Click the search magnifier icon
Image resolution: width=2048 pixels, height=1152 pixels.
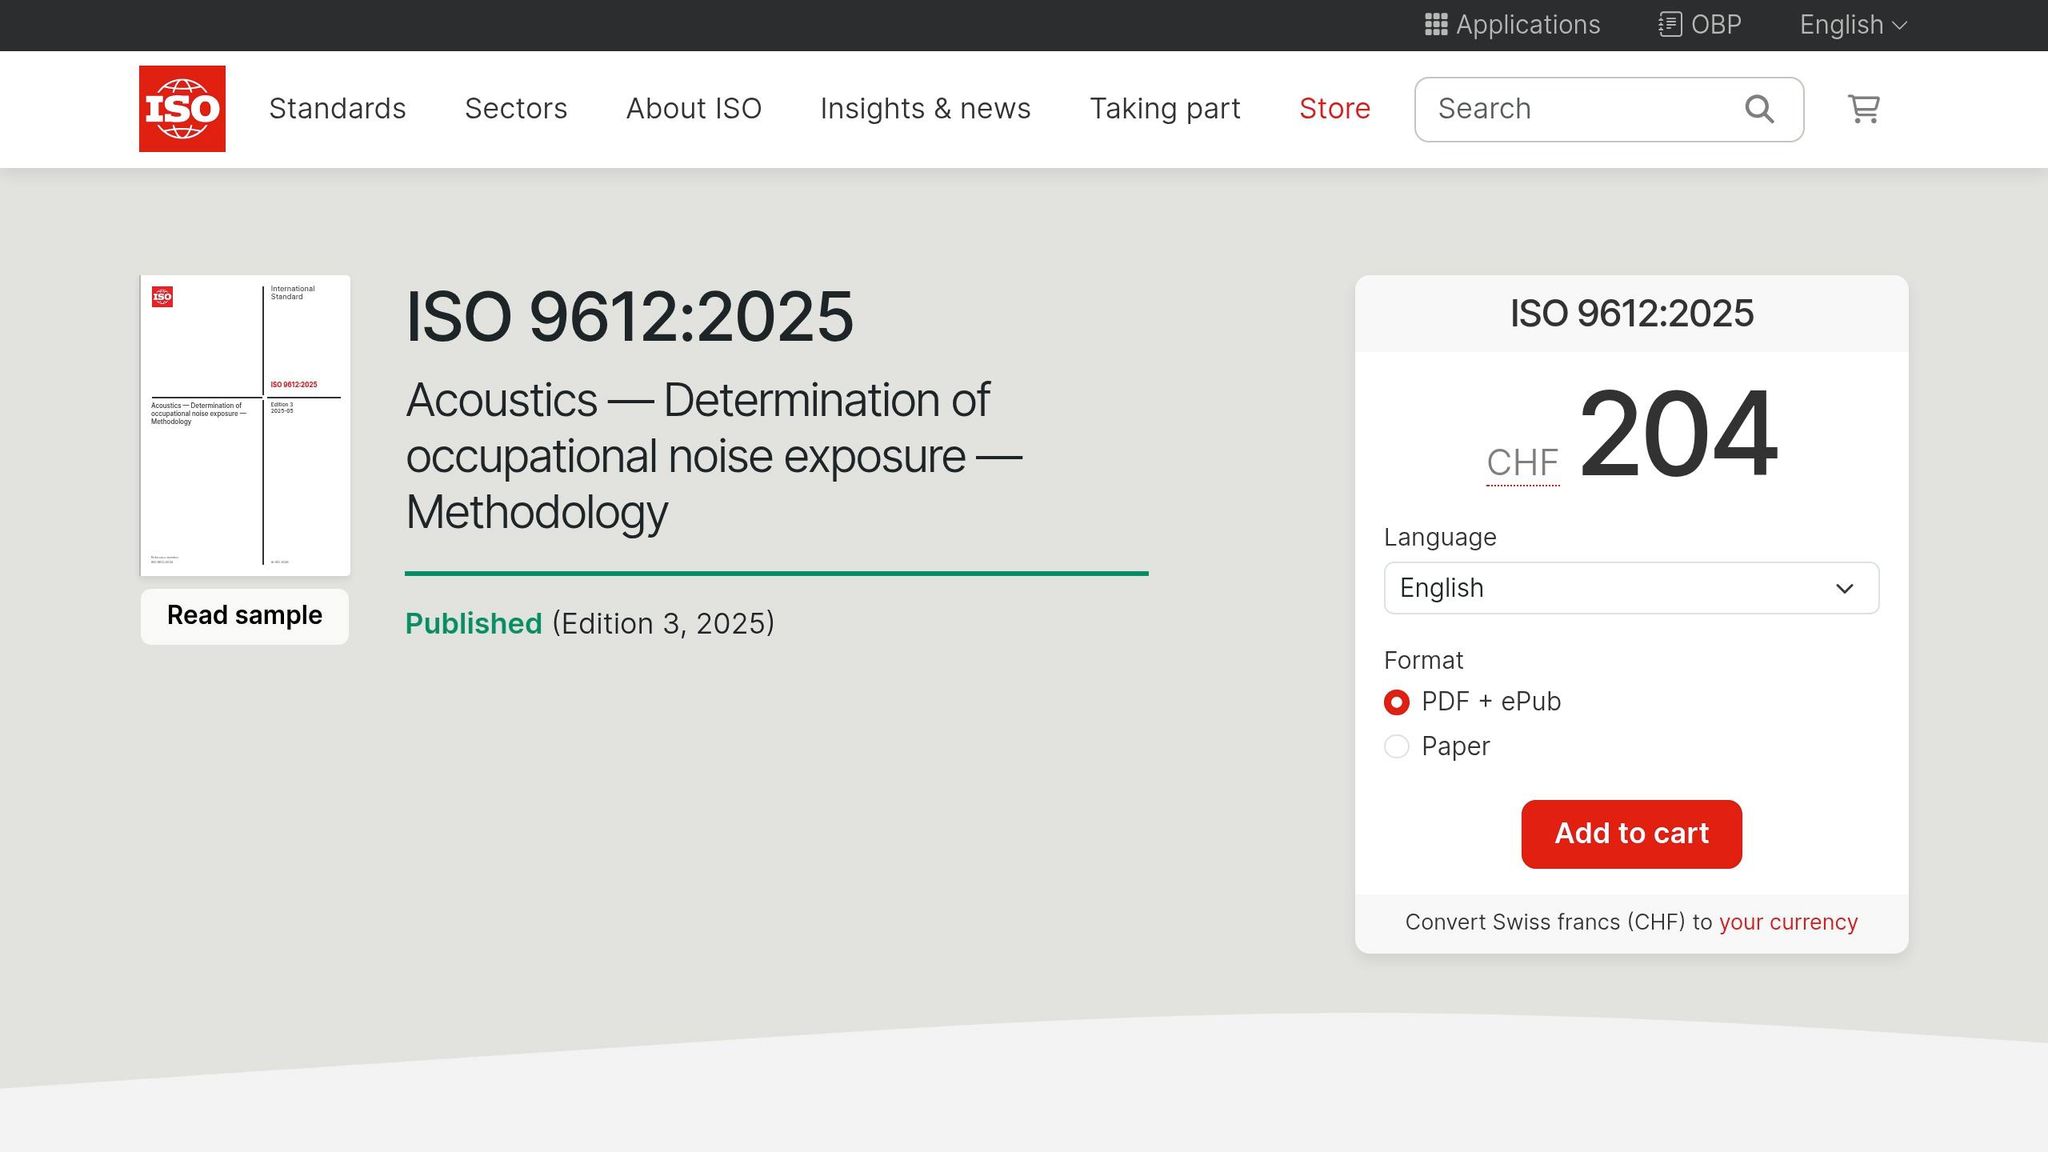pyautogui.click(x=1758, y=108)
